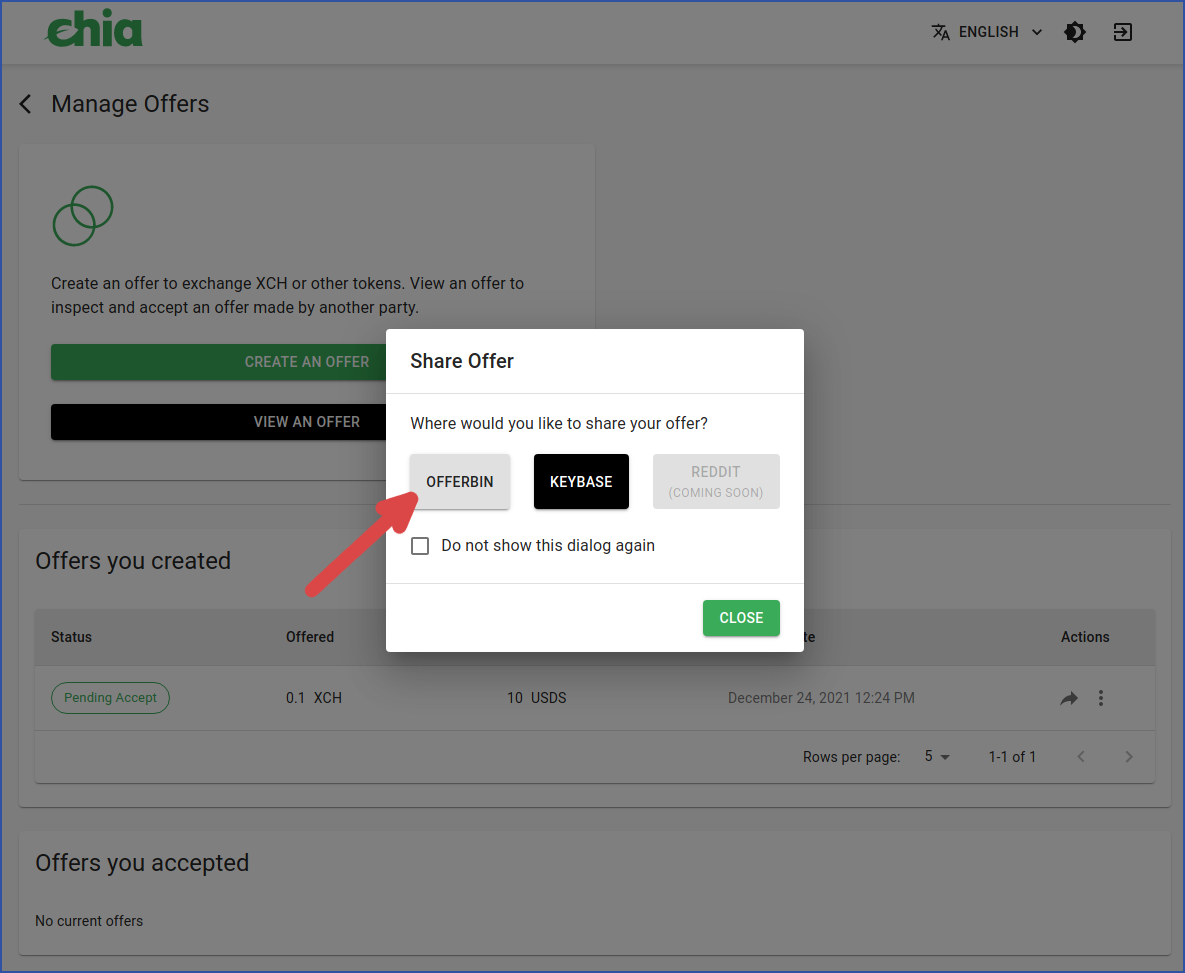1185x973 pixels.
Task: Close the Share Offer dialog
Action: pyautogui.click(x=741, y=618)
